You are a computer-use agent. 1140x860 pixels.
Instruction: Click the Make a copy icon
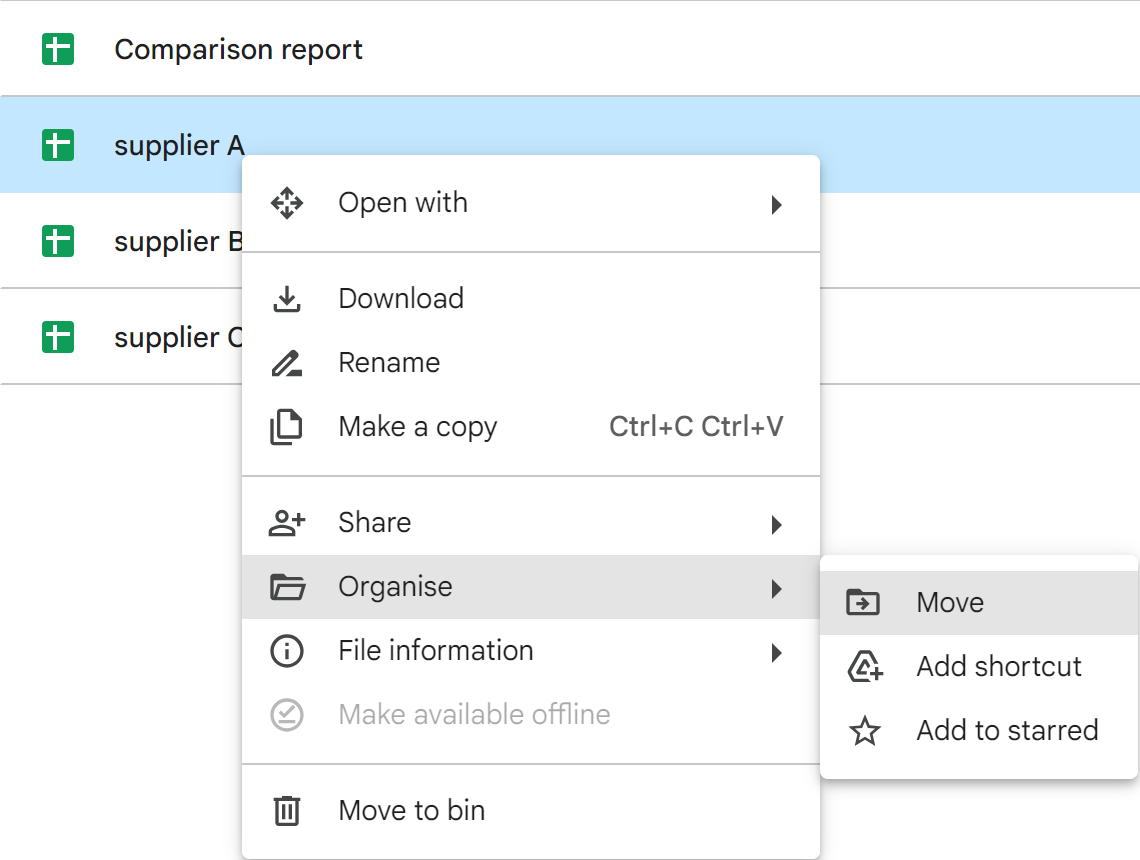coord(286,427)
